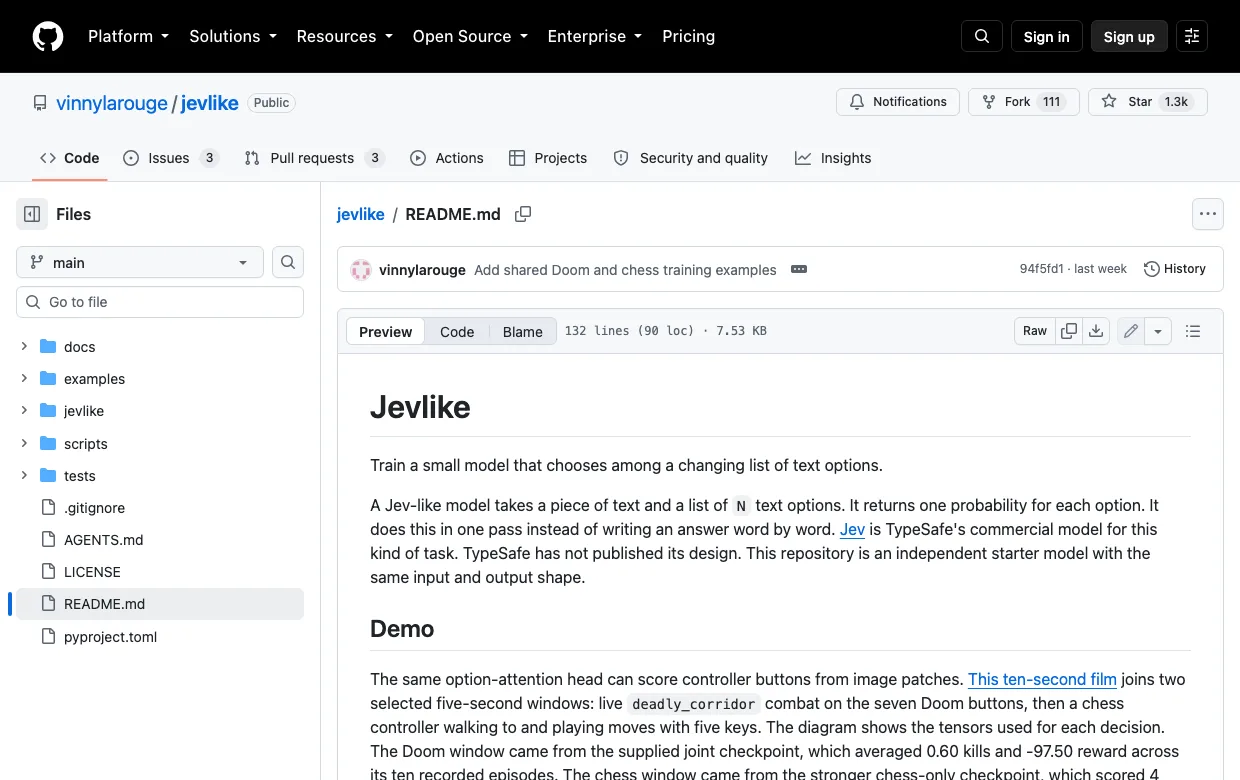Open the GitHub homepage logo
This screenshot has height=780, width=1240.
[48, 36]
